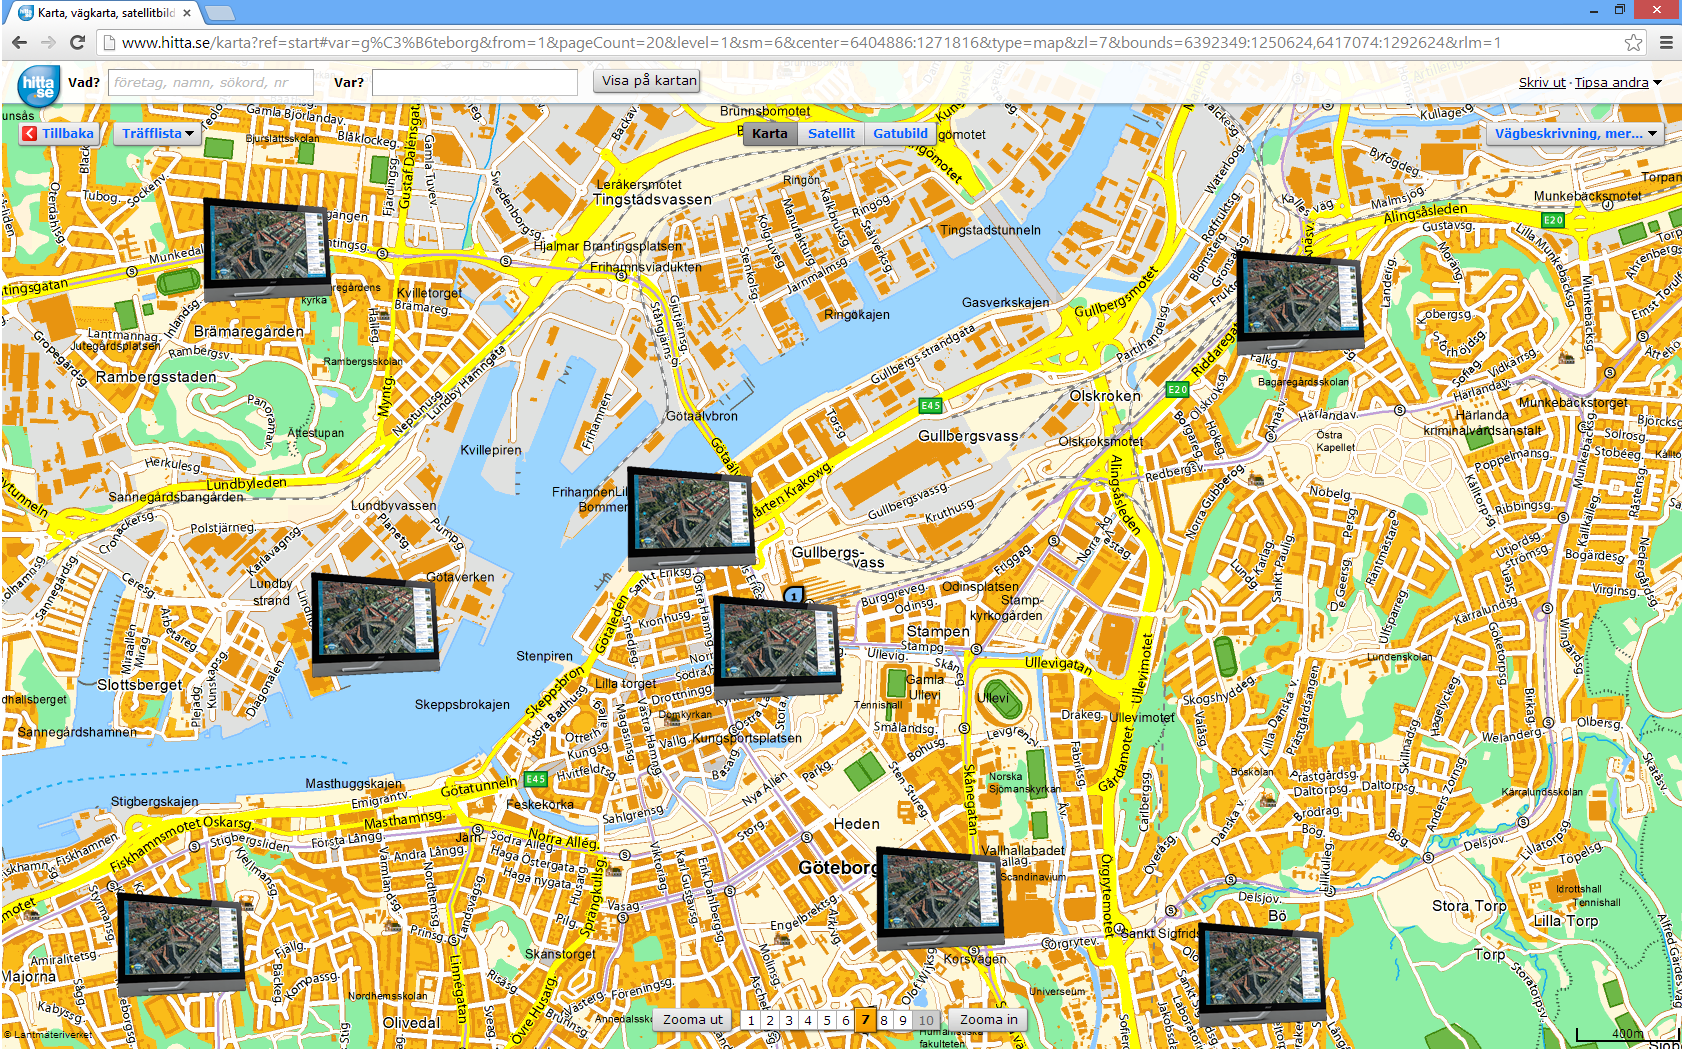Click the Zooma in button

[988, 1020]
